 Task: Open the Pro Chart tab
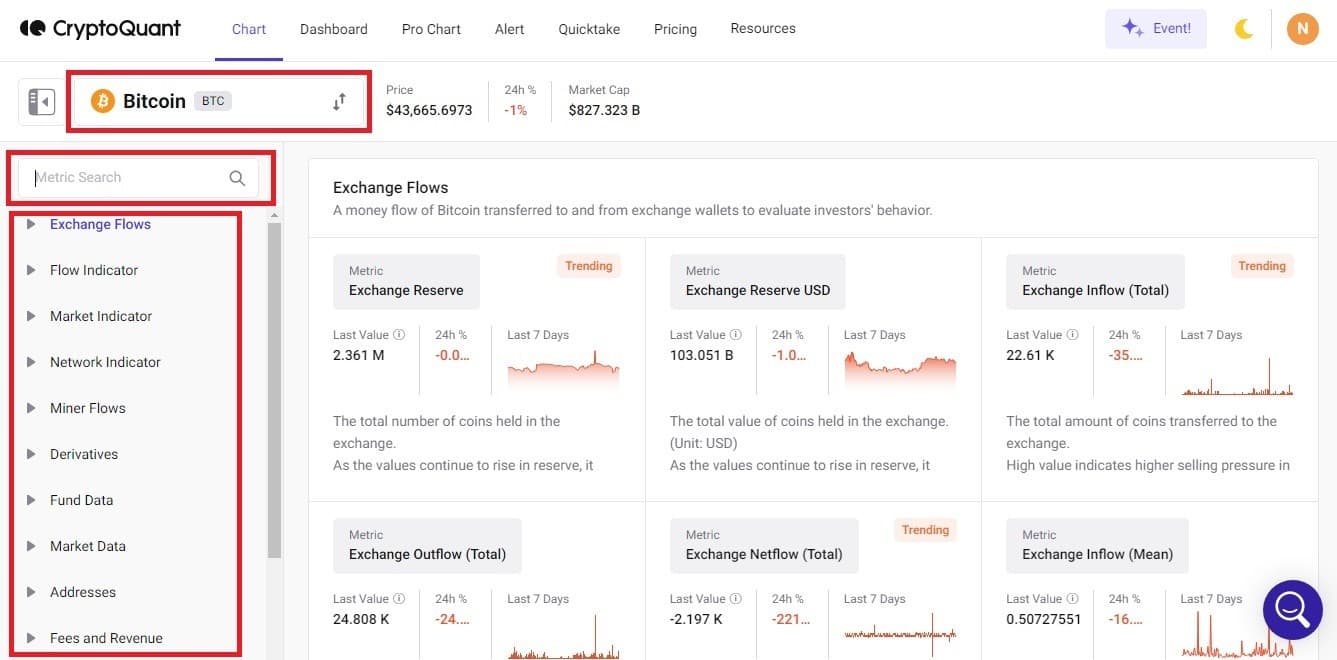pos(431,29)
